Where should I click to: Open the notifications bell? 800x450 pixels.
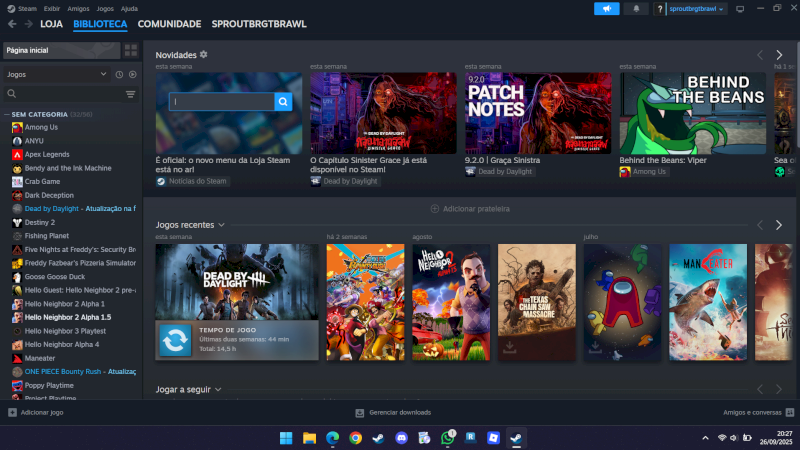tap(637, 8)
